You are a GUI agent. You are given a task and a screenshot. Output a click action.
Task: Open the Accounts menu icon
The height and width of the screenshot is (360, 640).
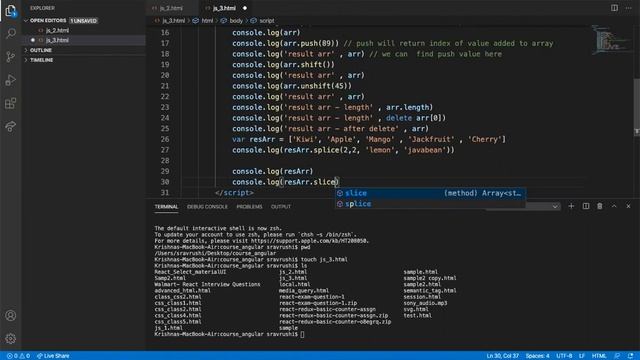(11, 316)
